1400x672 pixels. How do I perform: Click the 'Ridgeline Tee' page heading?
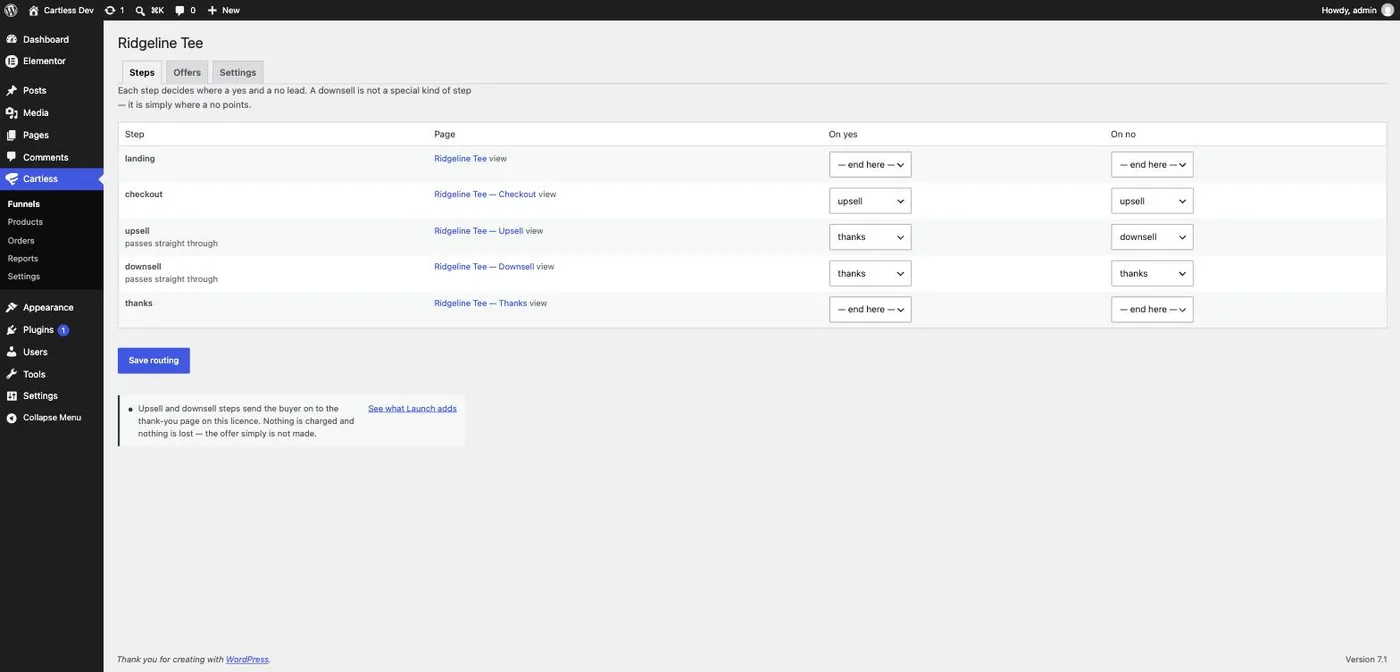tap(160, 43)
